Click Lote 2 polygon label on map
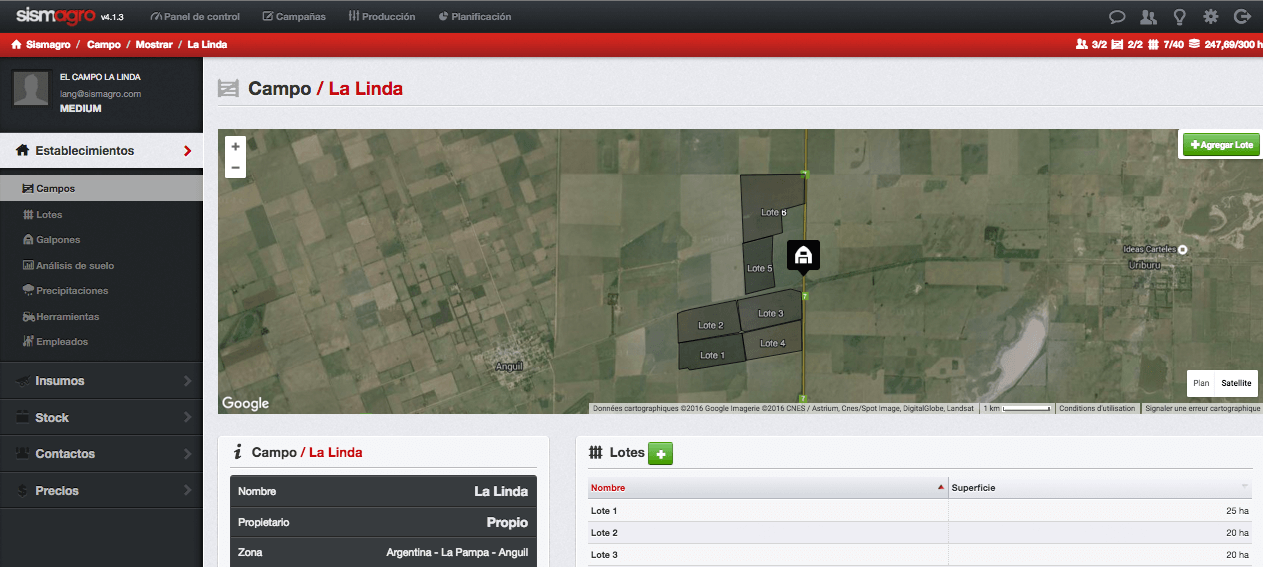The height and width of the screenshot is (567, 1263). 711,325
